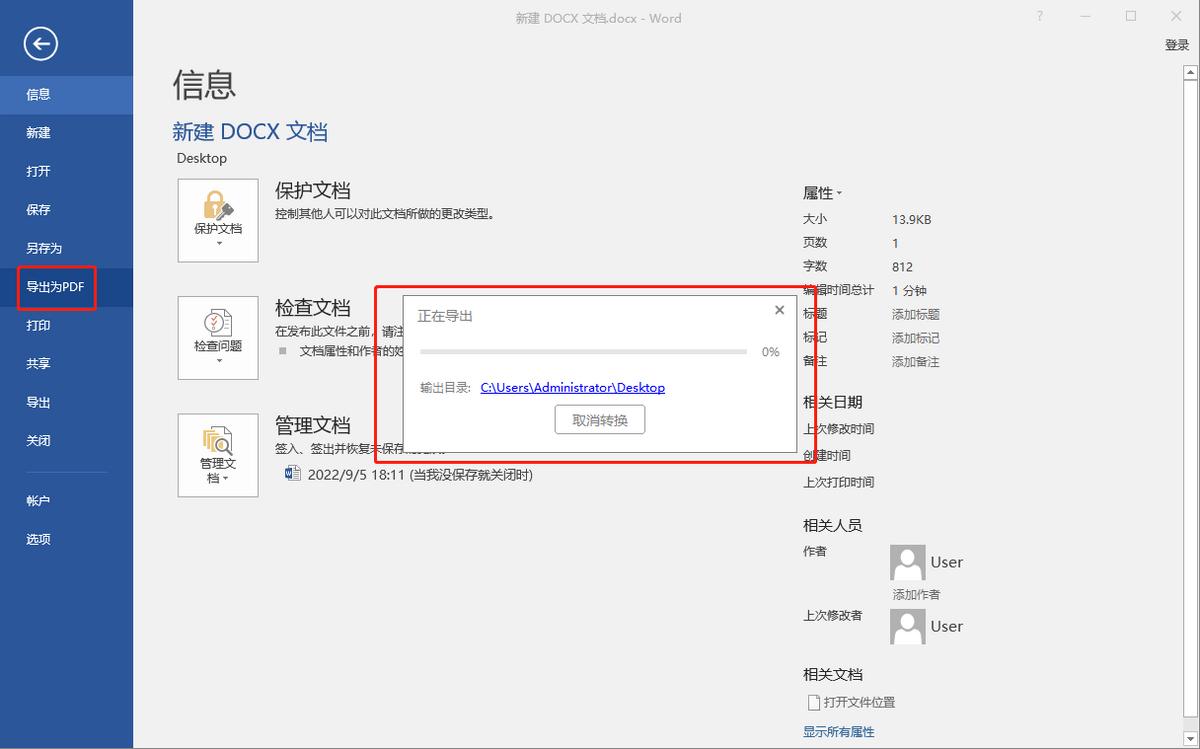Select the 管理文档 (Manage Document) icon
Image resolution: width=1200 pixels, height=749 pixels.
tap(218, 448)
